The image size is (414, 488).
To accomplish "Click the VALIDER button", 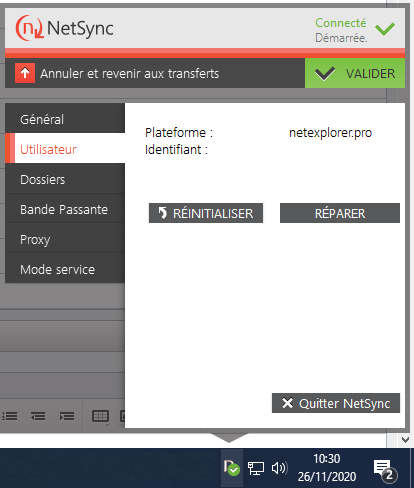I will [x=355, y=73].
